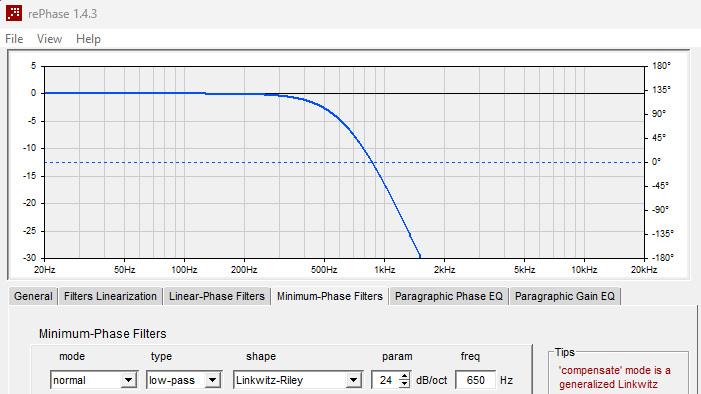The width and height of the screenshot is (701, 394).
Task: Open the View menu
Action: 49,39
